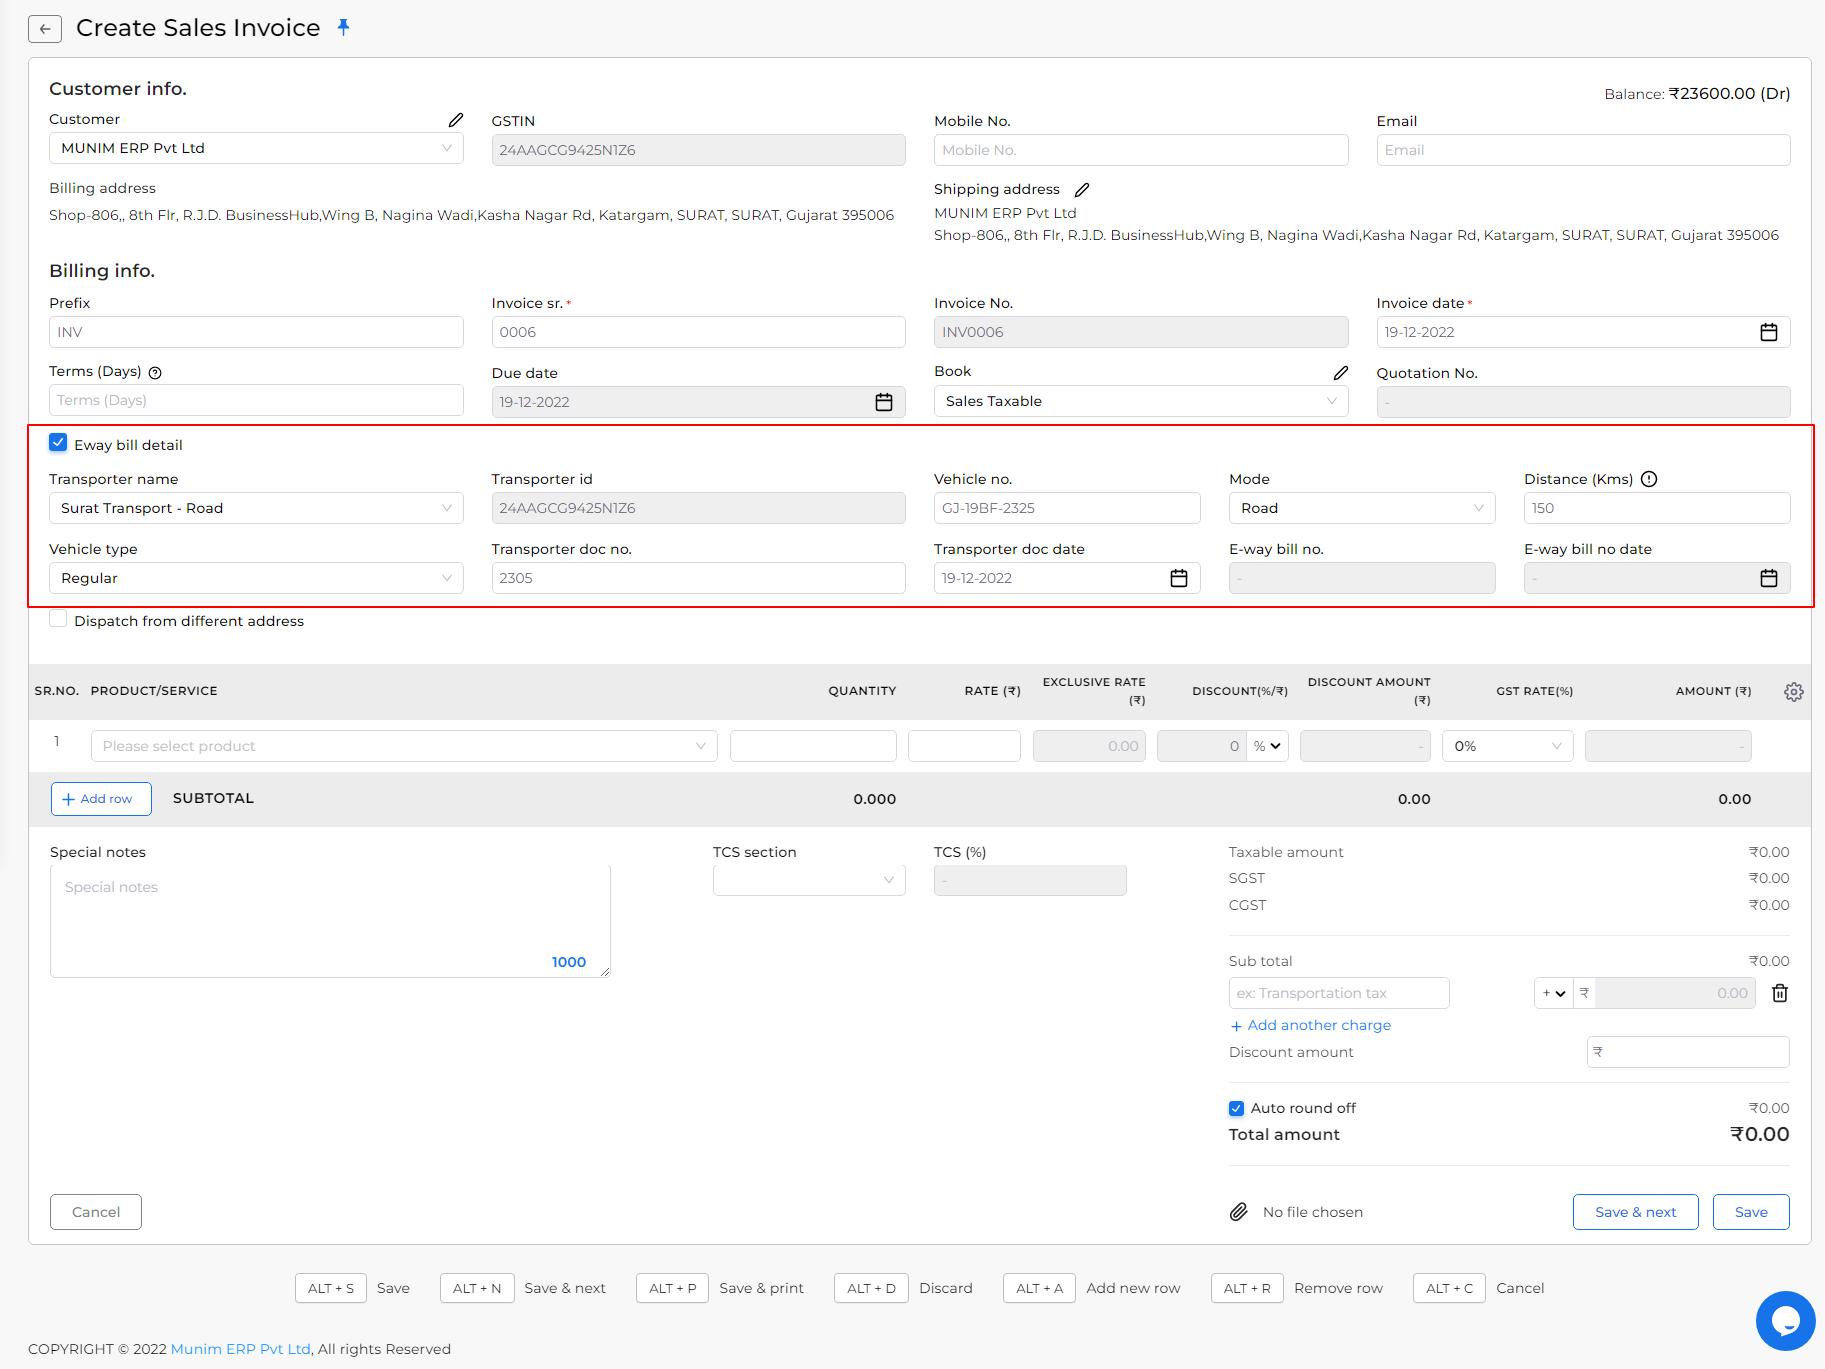Viewport: 1825px width, 1369px height.
Task: Click the Transportation tax charge name field
Action: click(x=1339, y=993)
